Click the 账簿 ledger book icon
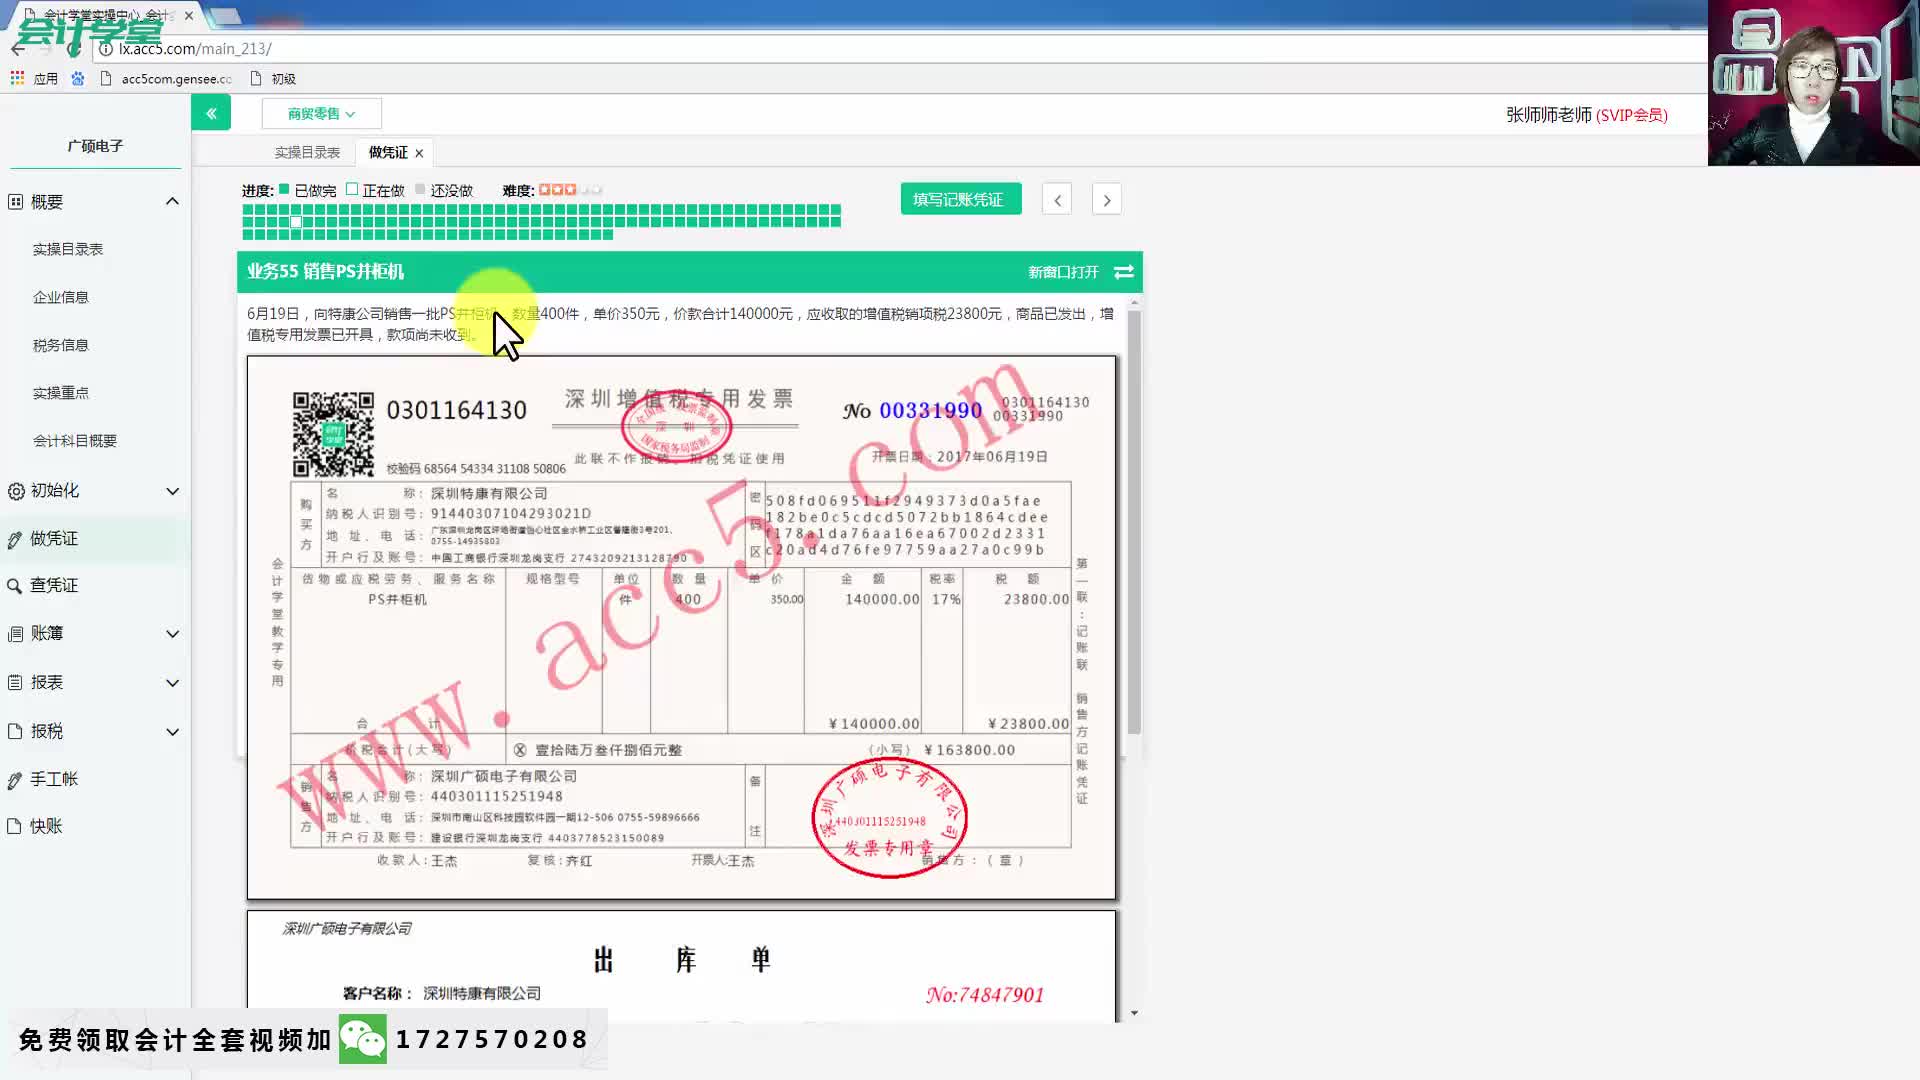Screen dimensions: 1920x1080 coord(14,633)
